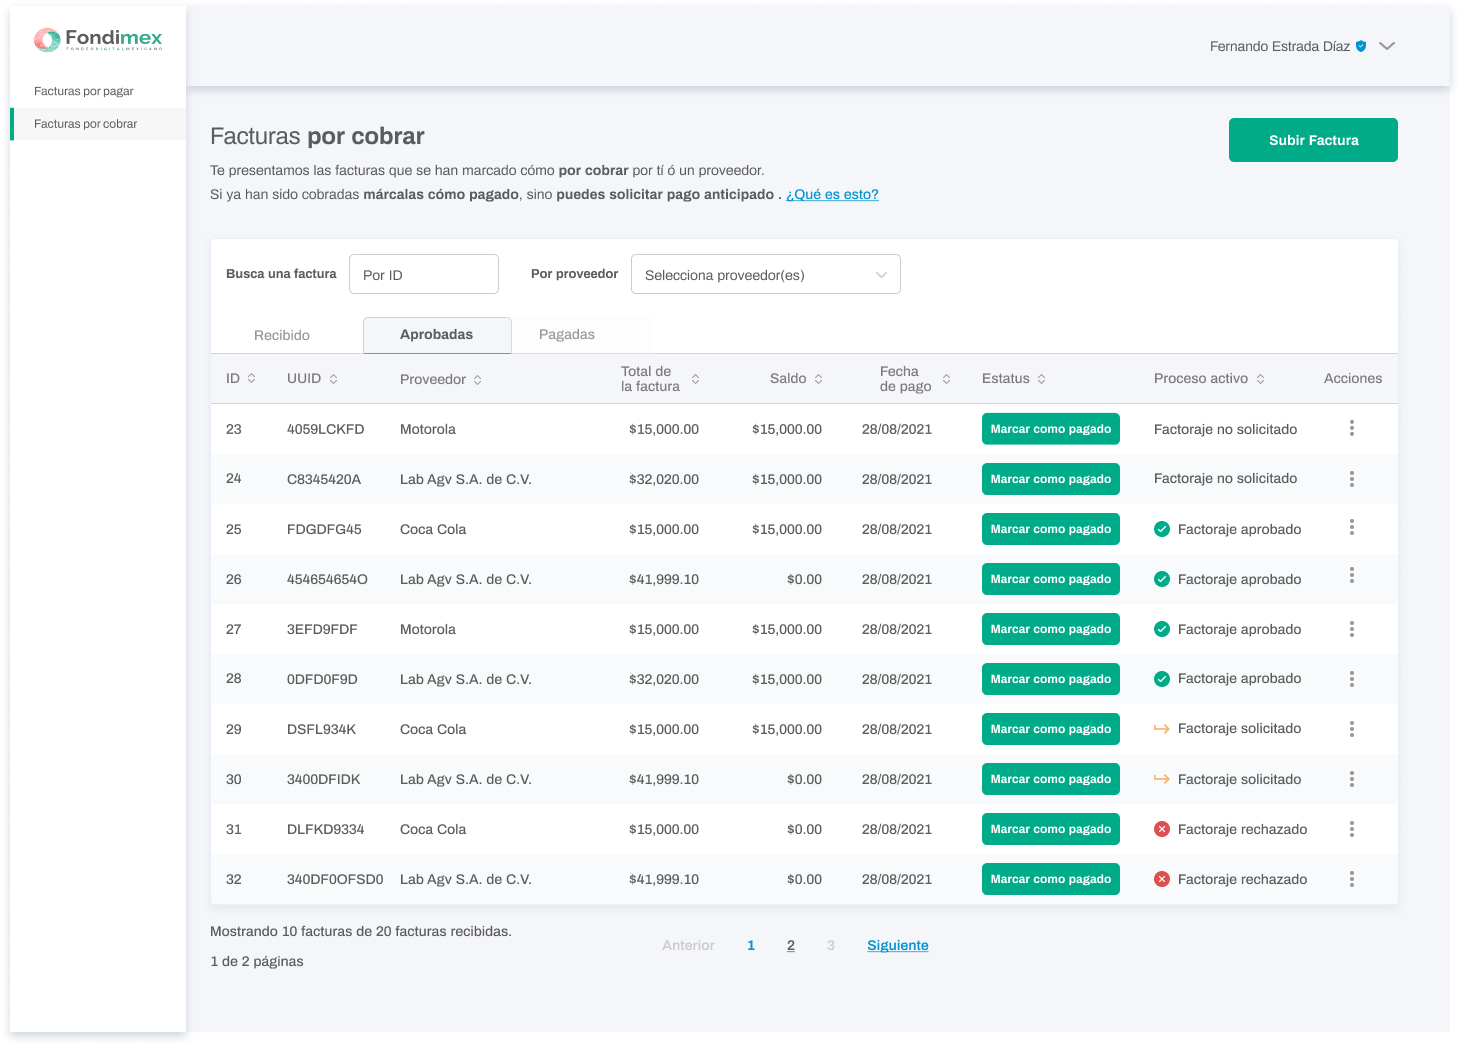Click green check icon on invoice 25

pos(1162,529)
